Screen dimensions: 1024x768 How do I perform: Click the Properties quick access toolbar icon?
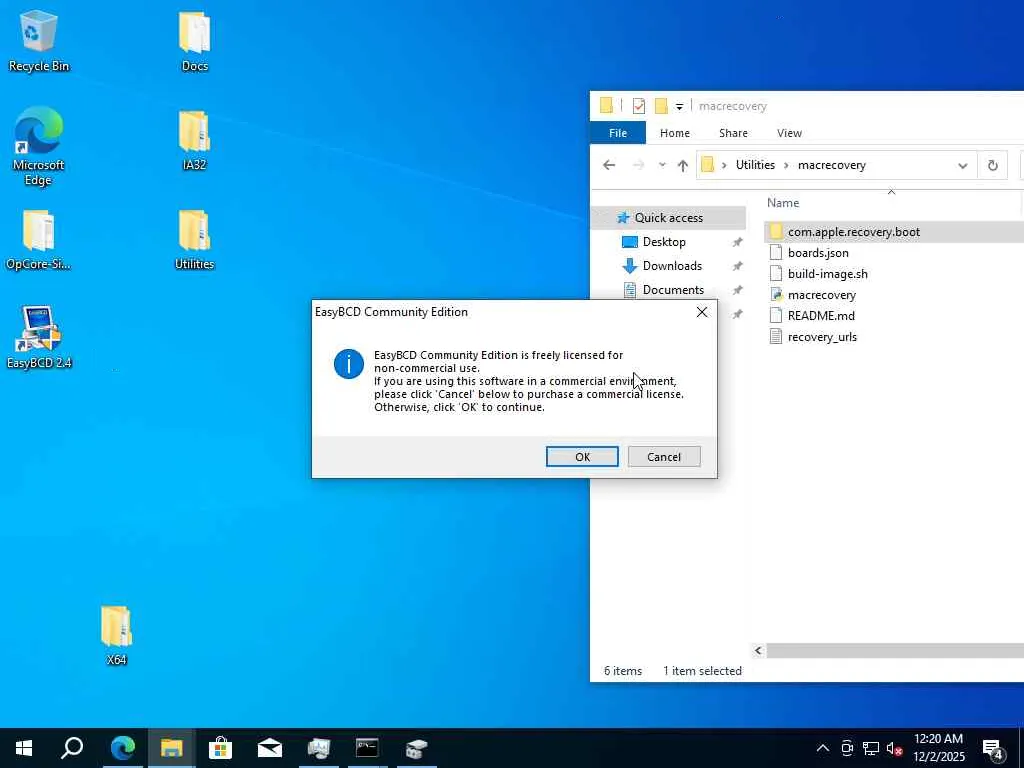639,106
